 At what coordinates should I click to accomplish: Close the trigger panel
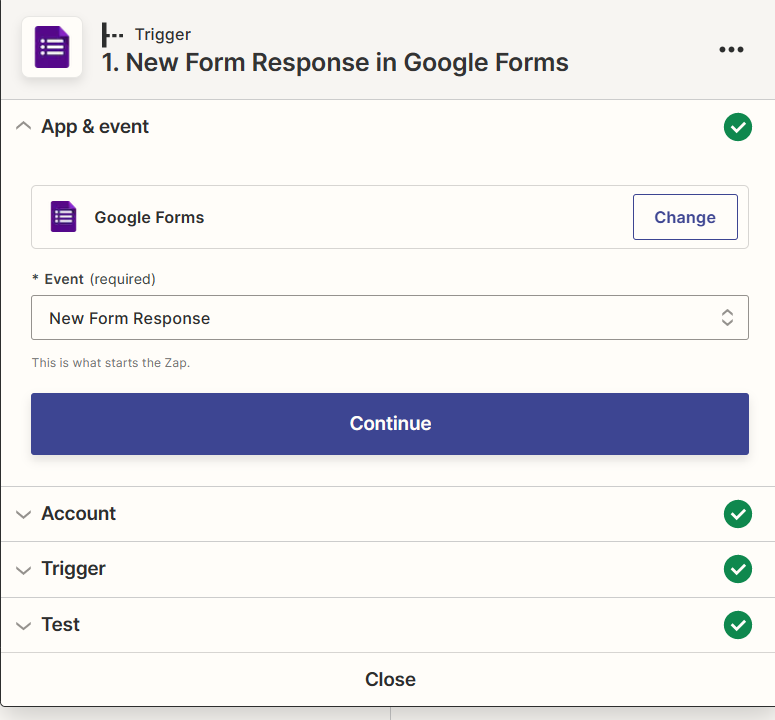(x=390, y=679)
